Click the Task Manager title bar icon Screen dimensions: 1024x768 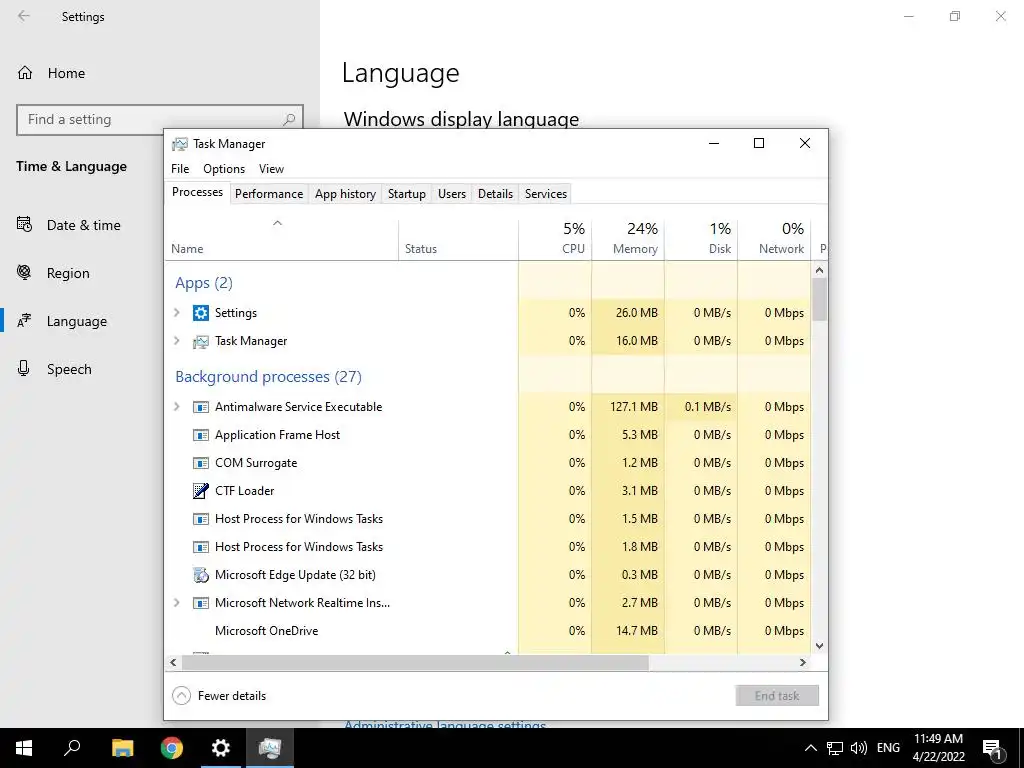180,144
